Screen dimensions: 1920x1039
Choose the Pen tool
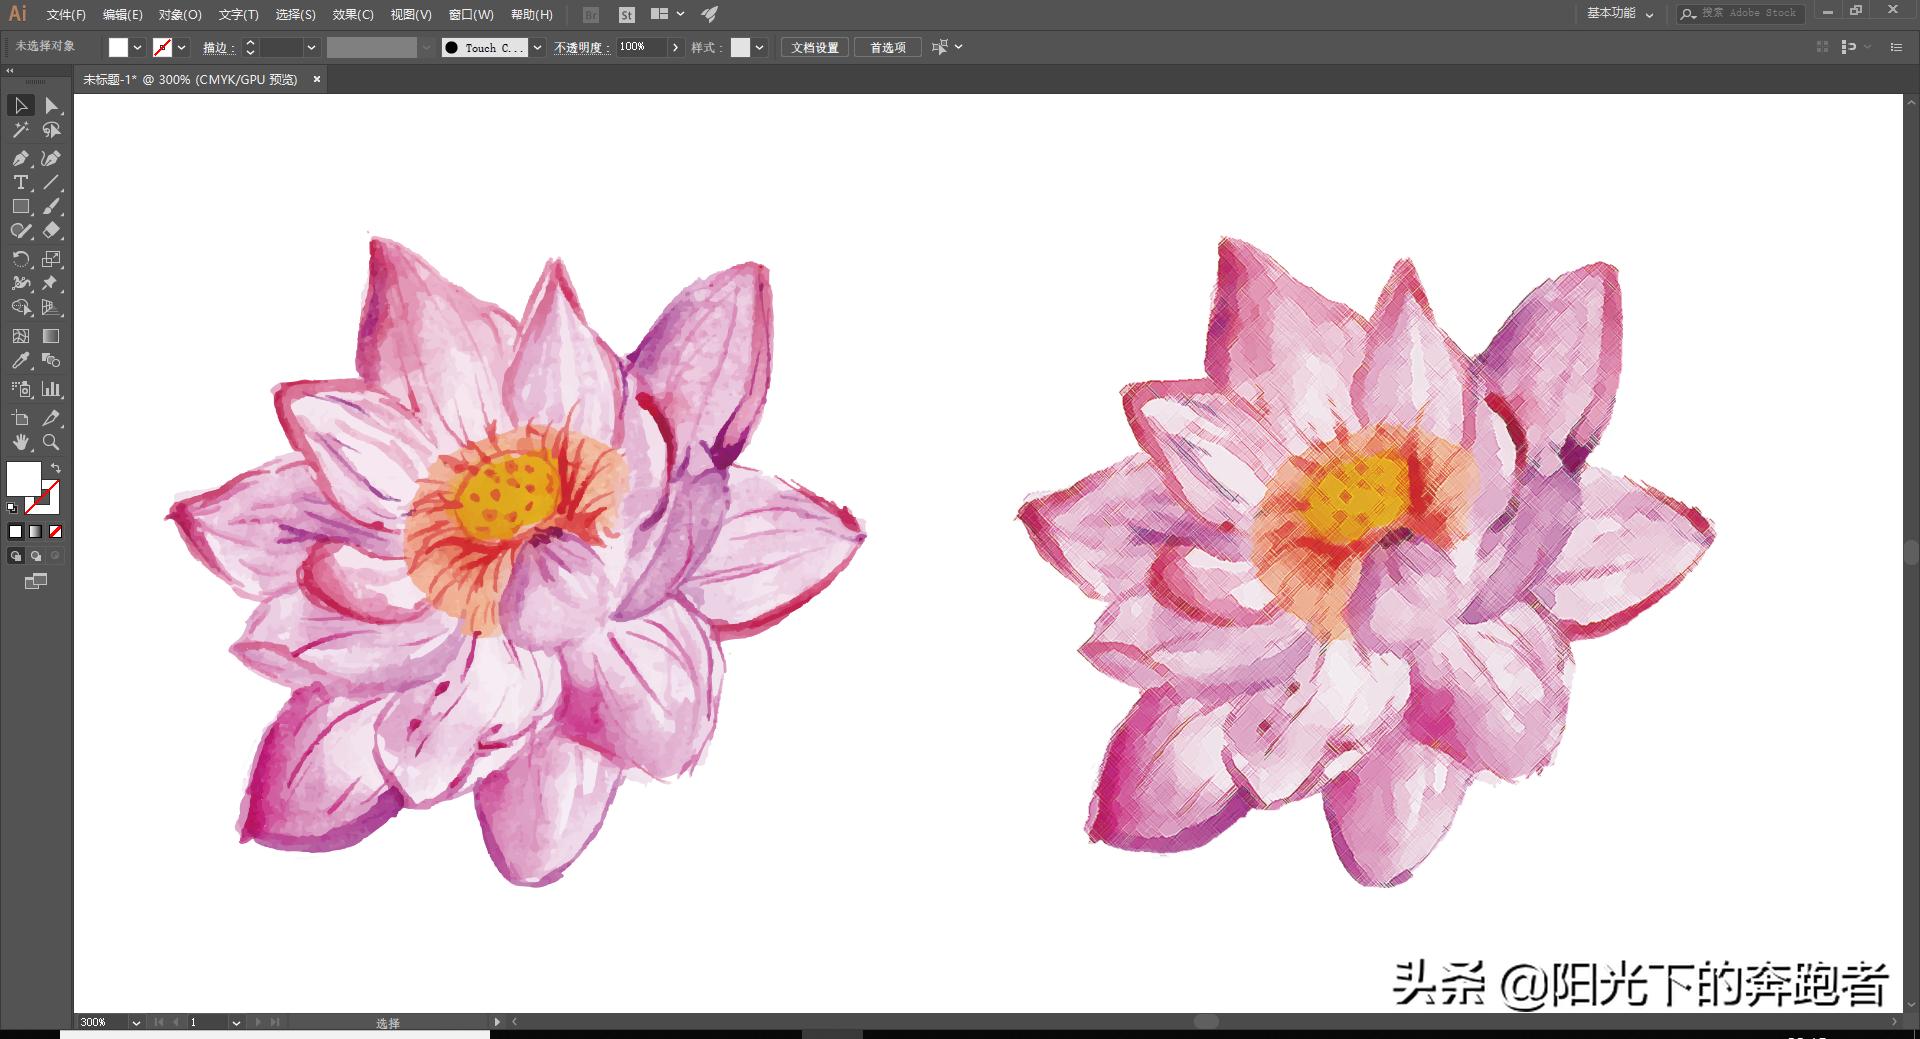point(20,158)
